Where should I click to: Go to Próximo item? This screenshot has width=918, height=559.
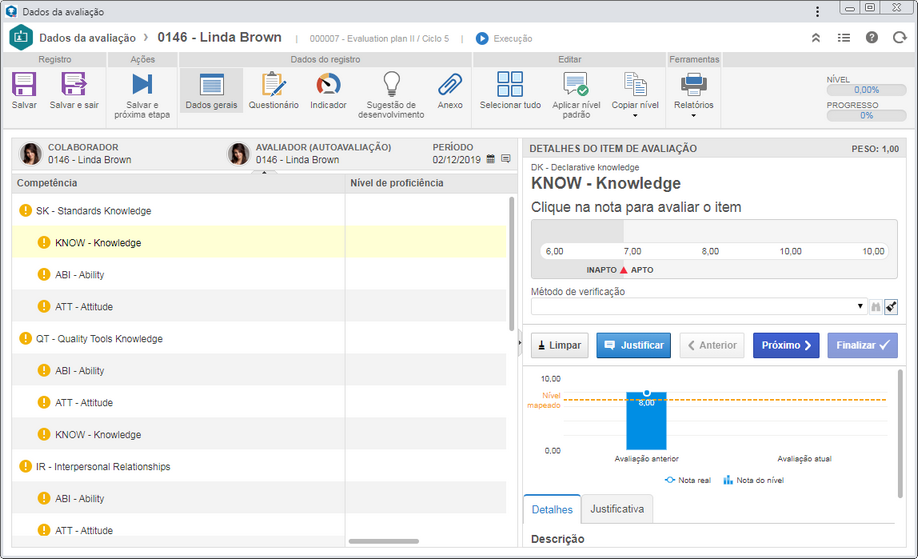pos(786,345)
